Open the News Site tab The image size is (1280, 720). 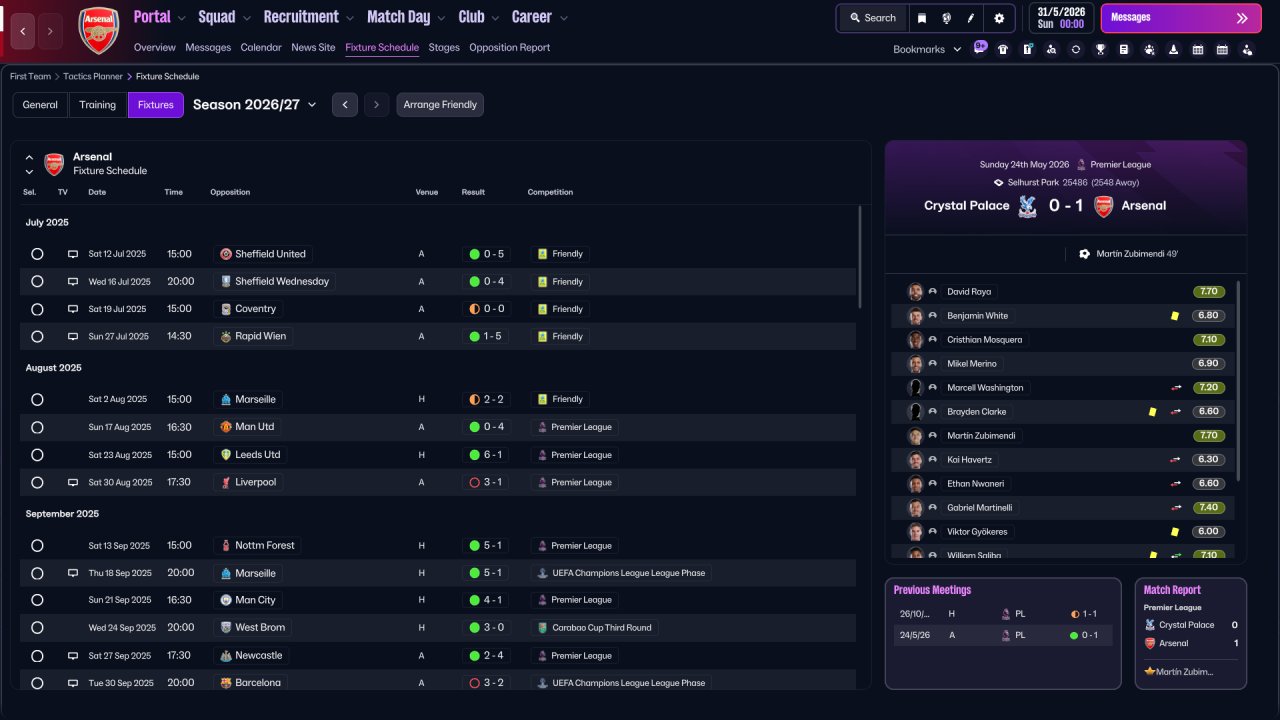point(313,47)
